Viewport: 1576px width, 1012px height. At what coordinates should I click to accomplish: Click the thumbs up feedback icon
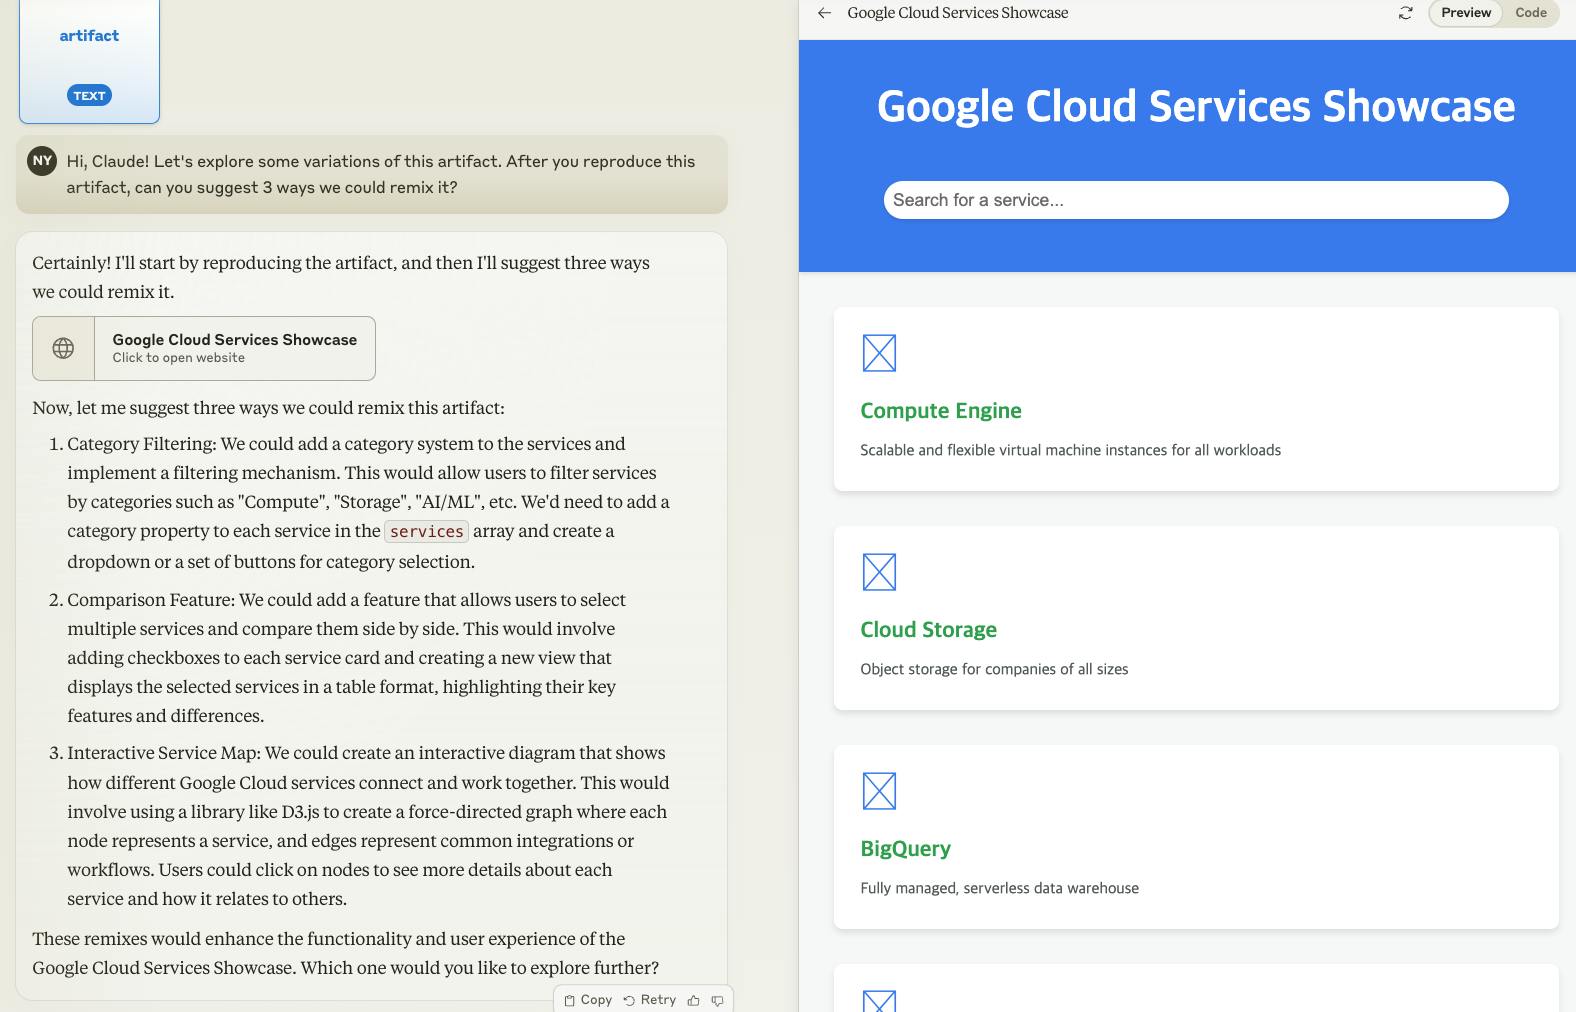point(694,1000)
